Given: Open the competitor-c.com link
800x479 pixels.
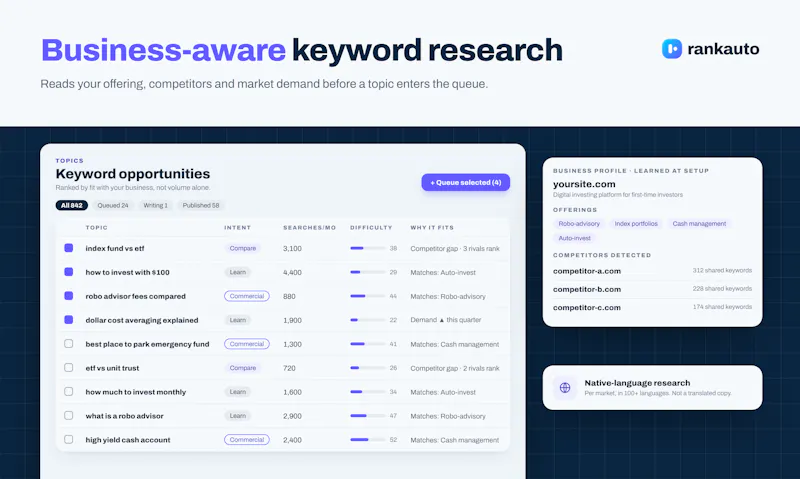Looking at the screenshot, I should [587, 308].
